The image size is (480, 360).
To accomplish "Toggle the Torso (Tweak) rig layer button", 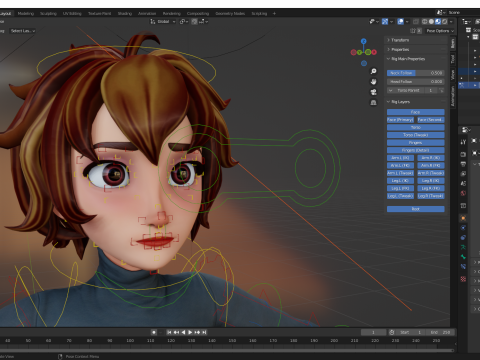I will click(416, 135).
